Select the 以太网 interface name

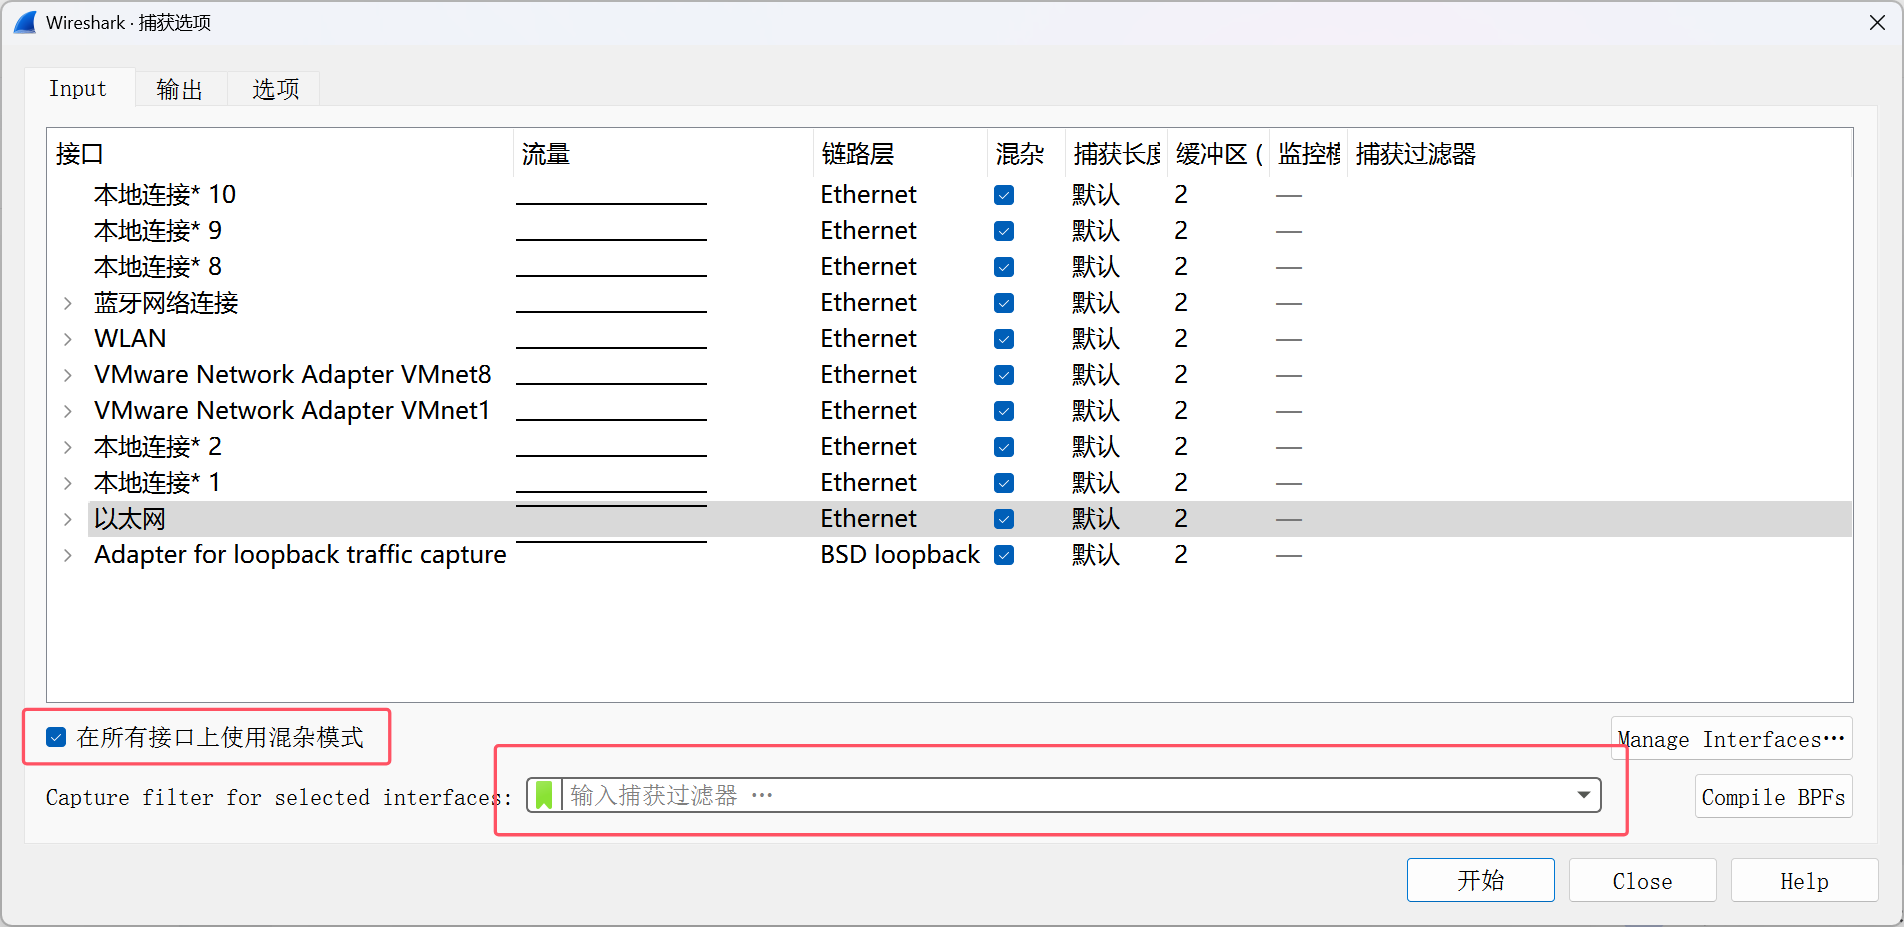130,519
